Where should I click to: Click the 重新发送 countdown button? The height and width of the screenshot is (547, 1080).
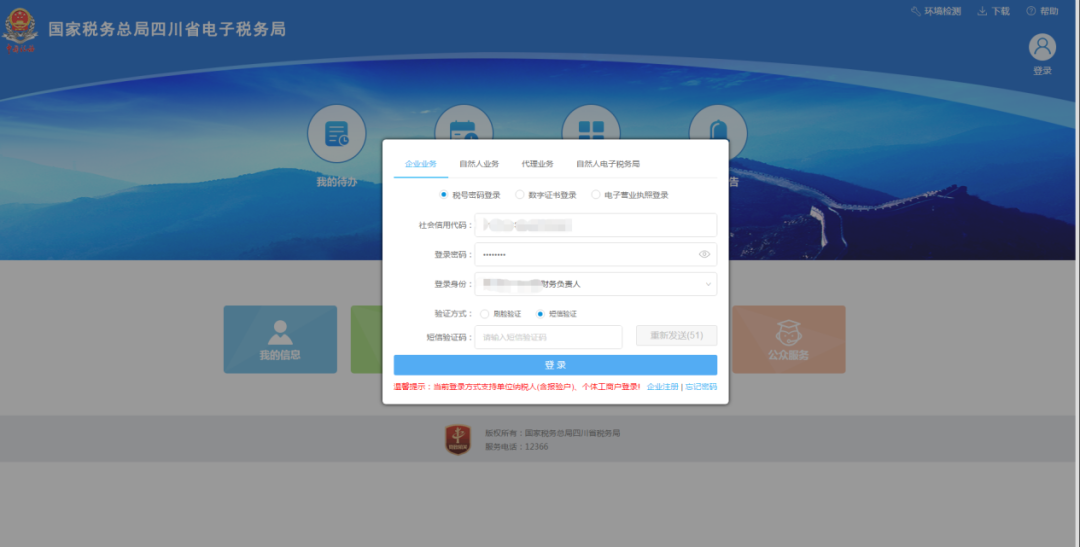pos(676,336)
